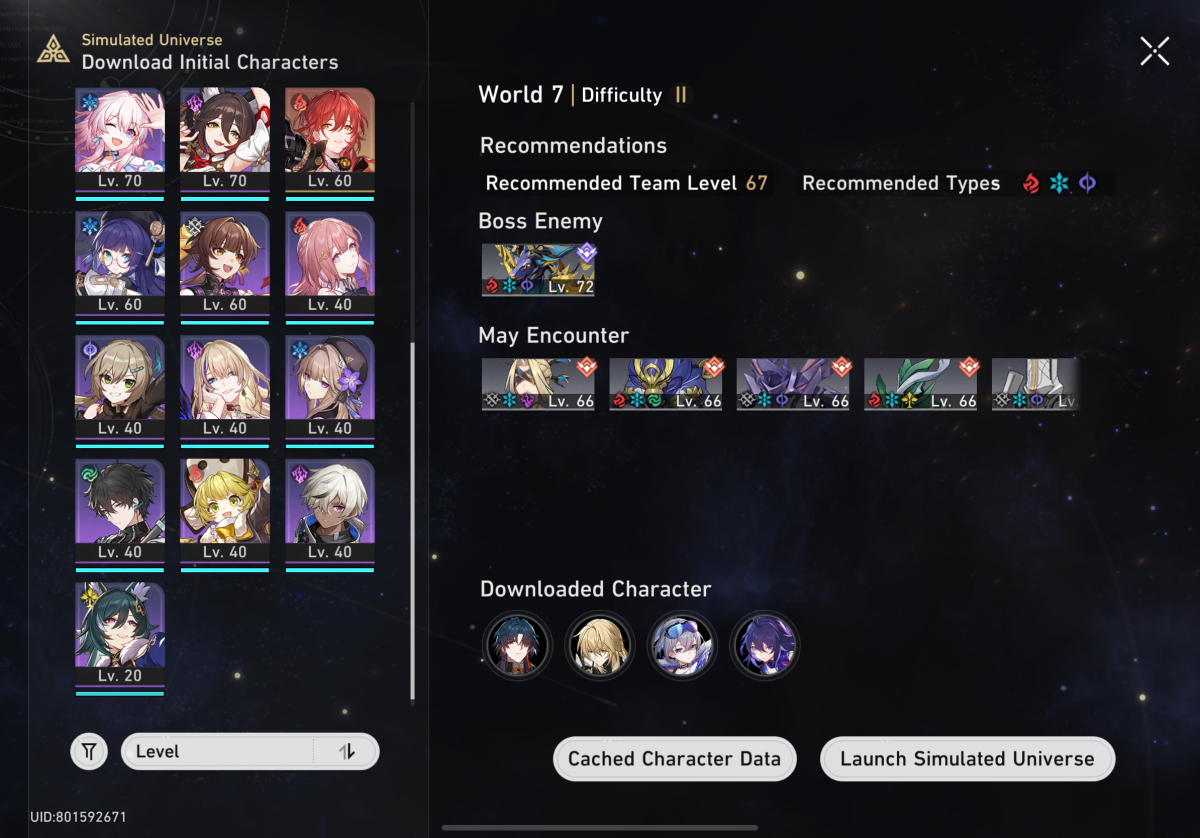Select the Lv. 72 boss enemy portrait
Screen dimensions: 1200x838
click(x=538, y=270)
